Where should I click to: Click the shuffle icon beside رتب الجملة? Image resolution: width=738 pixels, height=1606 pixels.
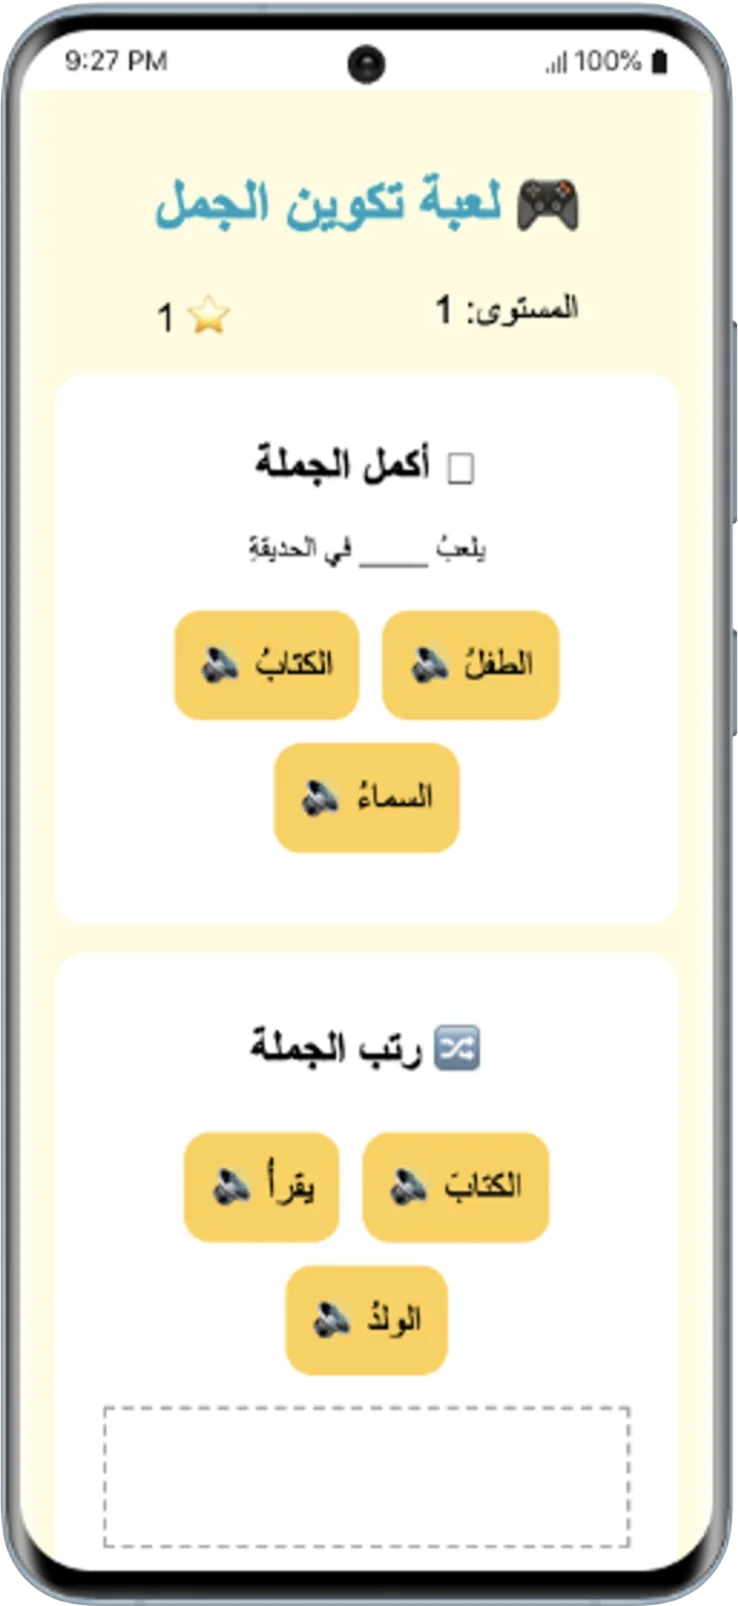(457, 1048)
